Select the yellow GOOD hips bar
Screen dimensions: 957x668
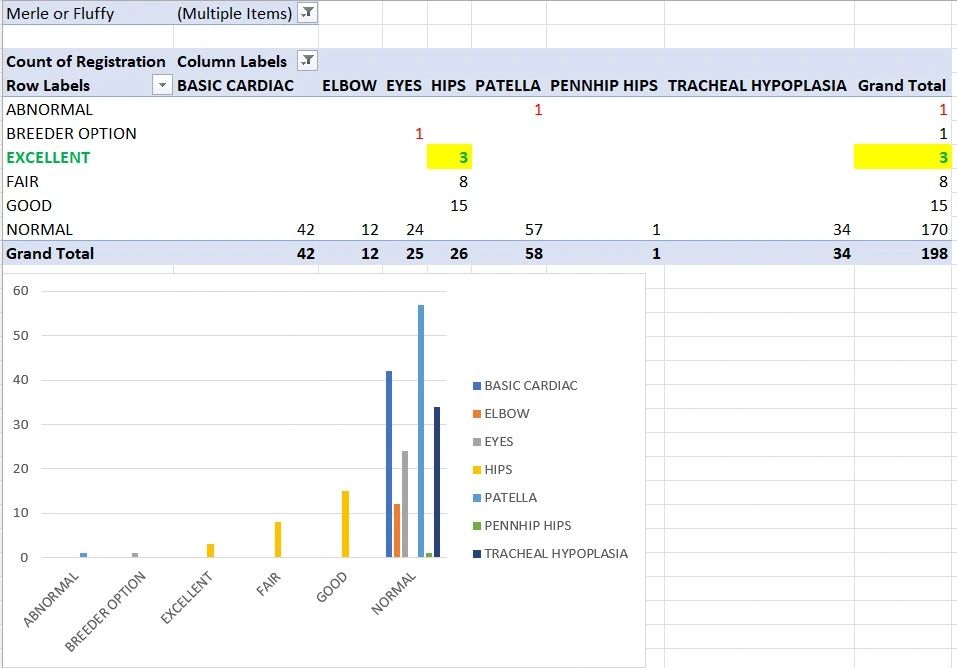coord(345,523)
